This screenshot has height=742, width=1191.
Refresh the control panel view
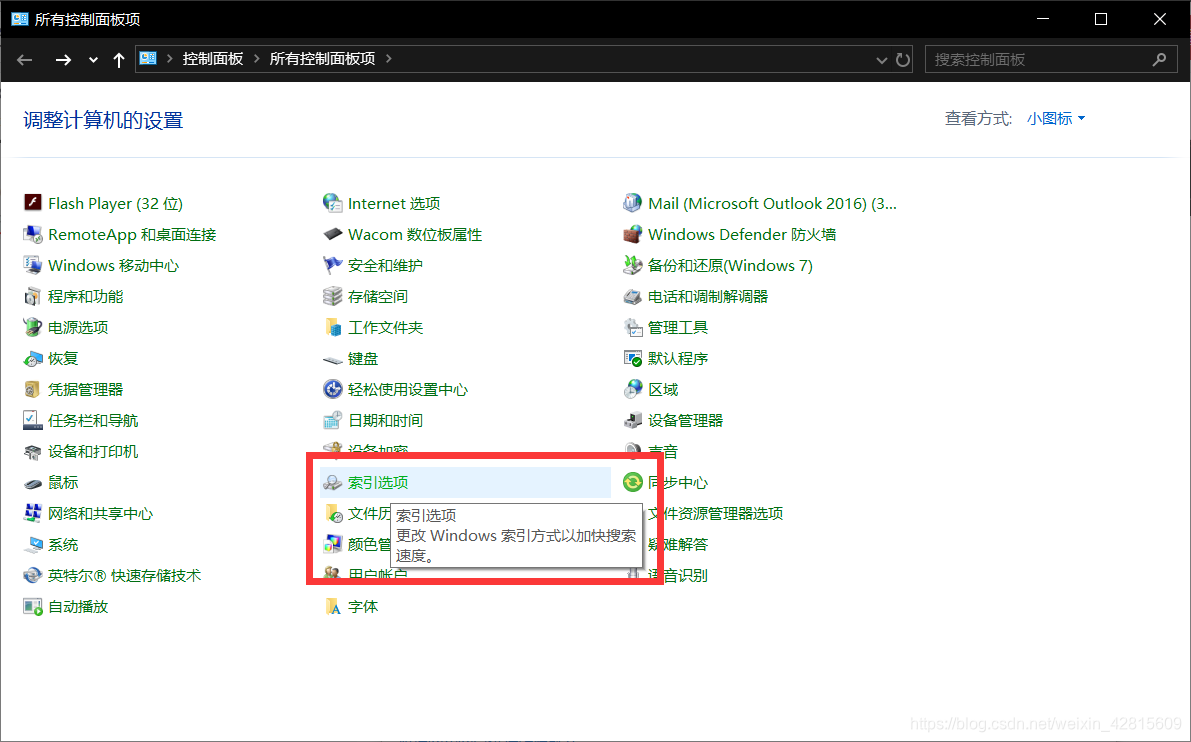902,59
